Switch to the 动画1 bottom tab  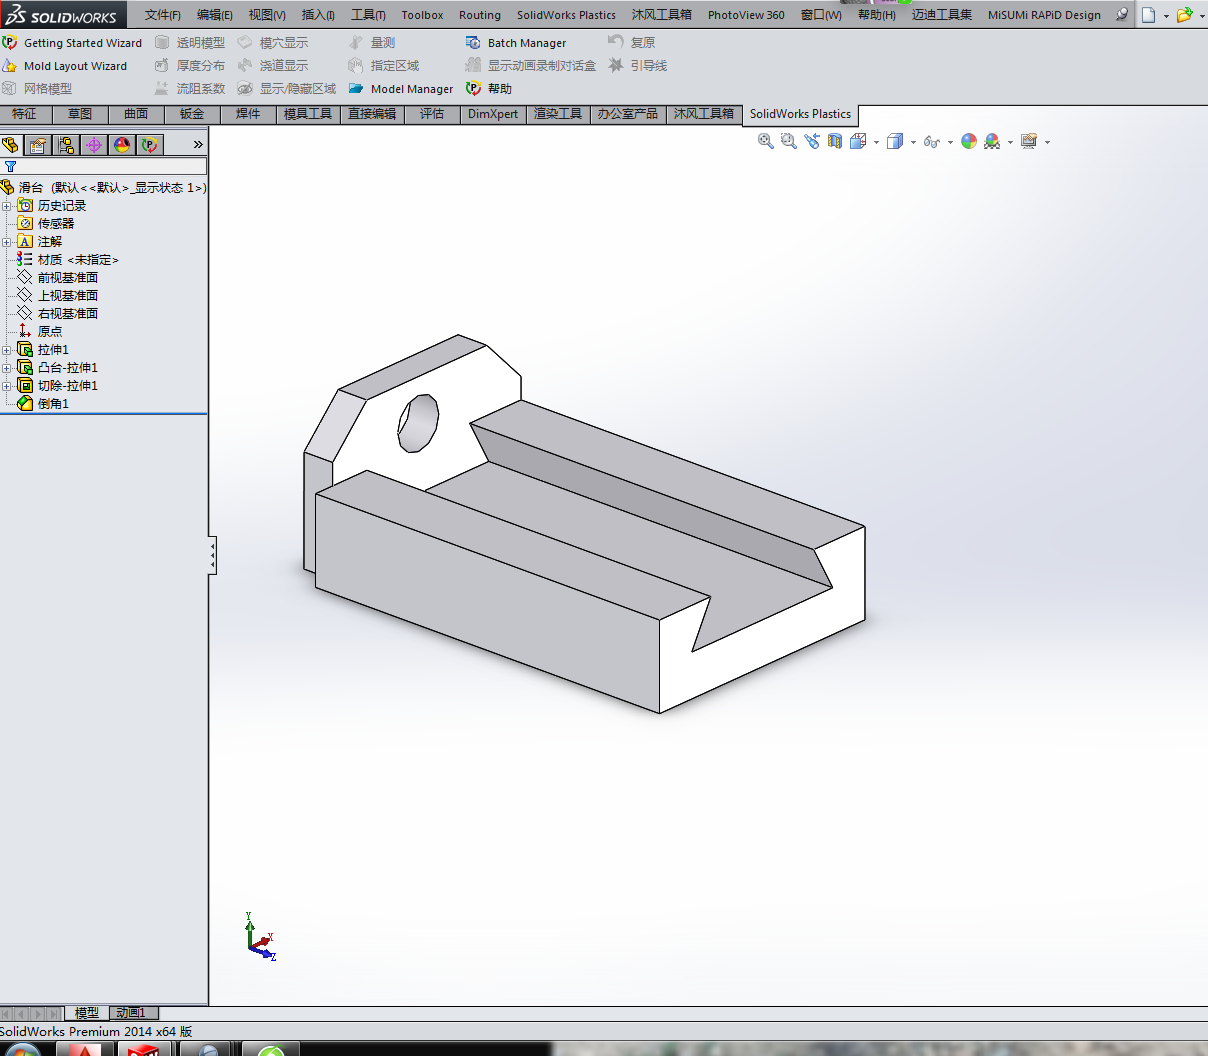pos(131,1013)
